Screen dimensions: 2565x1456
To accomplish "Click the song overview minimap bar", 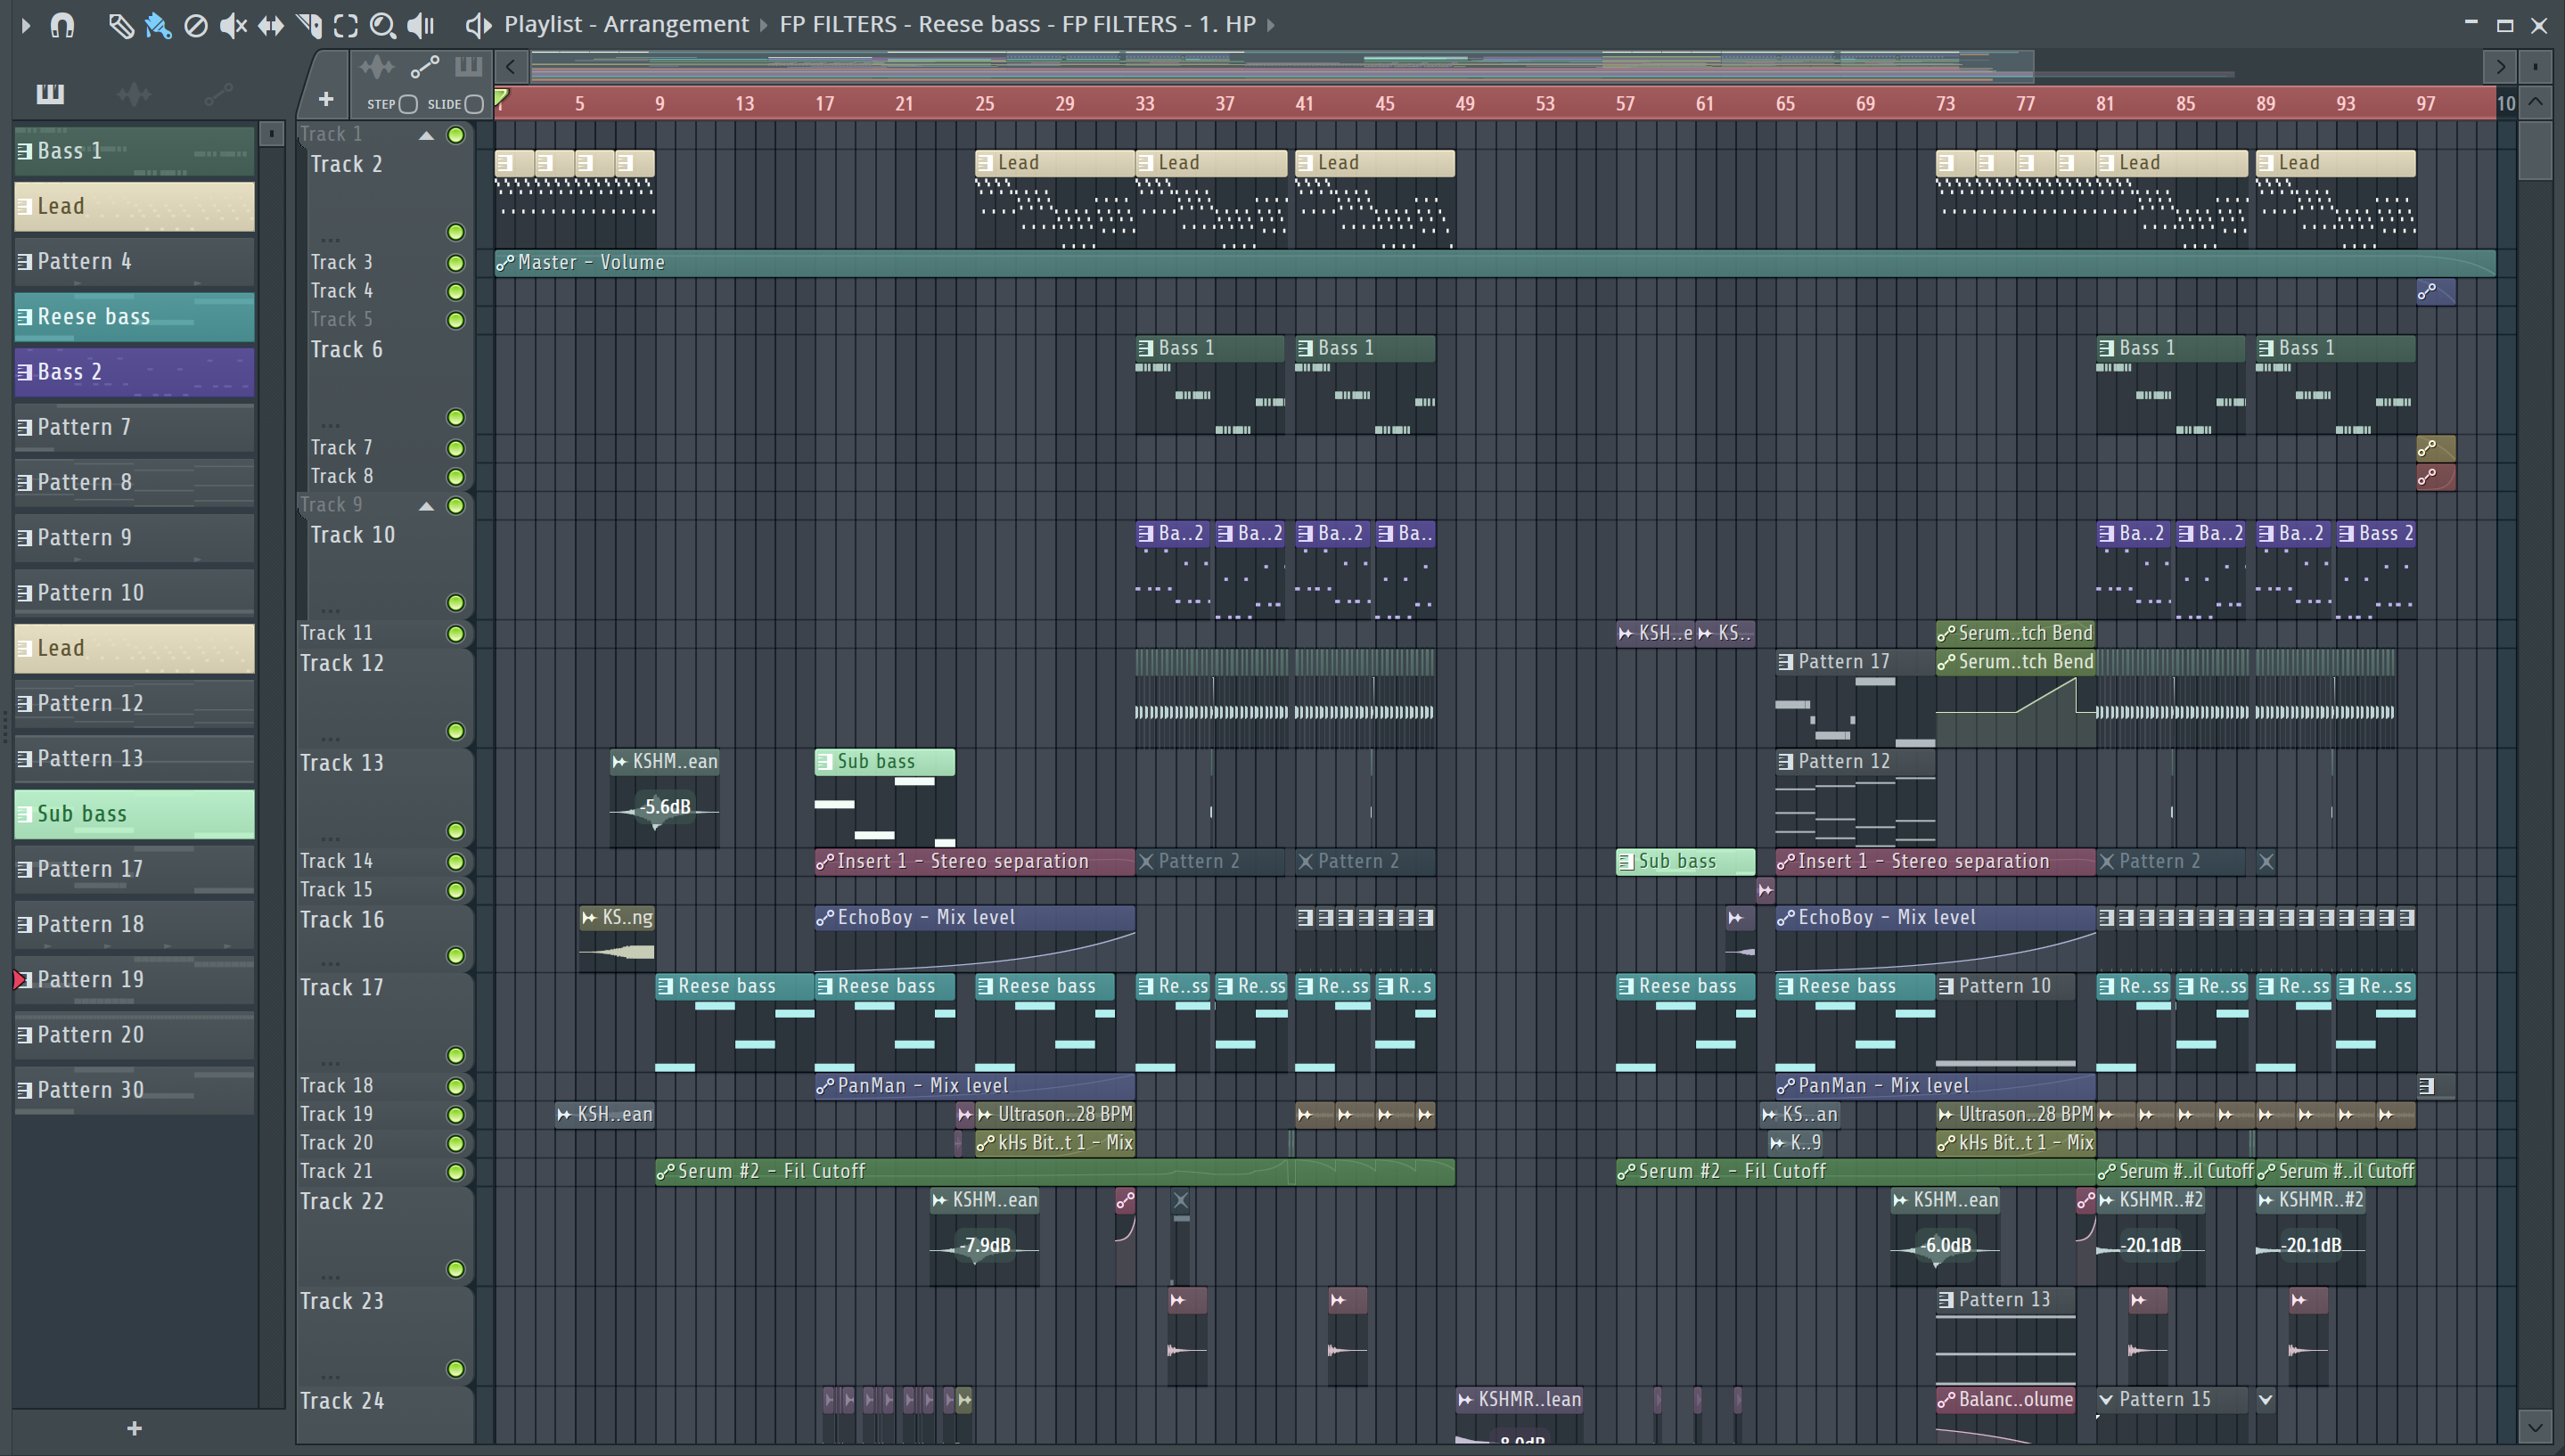I will [x=1280, y=66].
